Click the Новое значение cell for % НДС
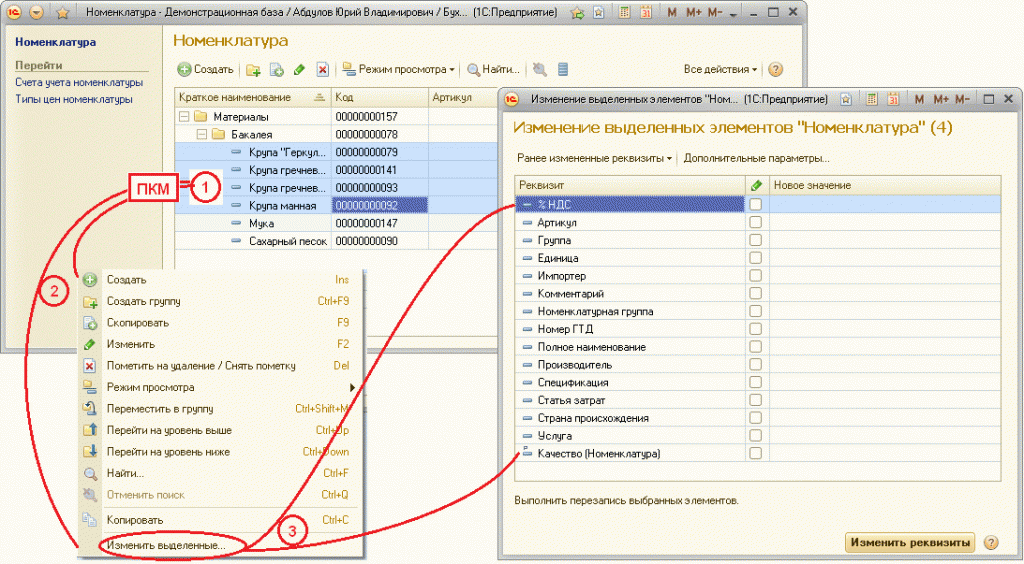Image resolution: width=1024 pixels, height=564 pixels. click(x=884, y=204)
